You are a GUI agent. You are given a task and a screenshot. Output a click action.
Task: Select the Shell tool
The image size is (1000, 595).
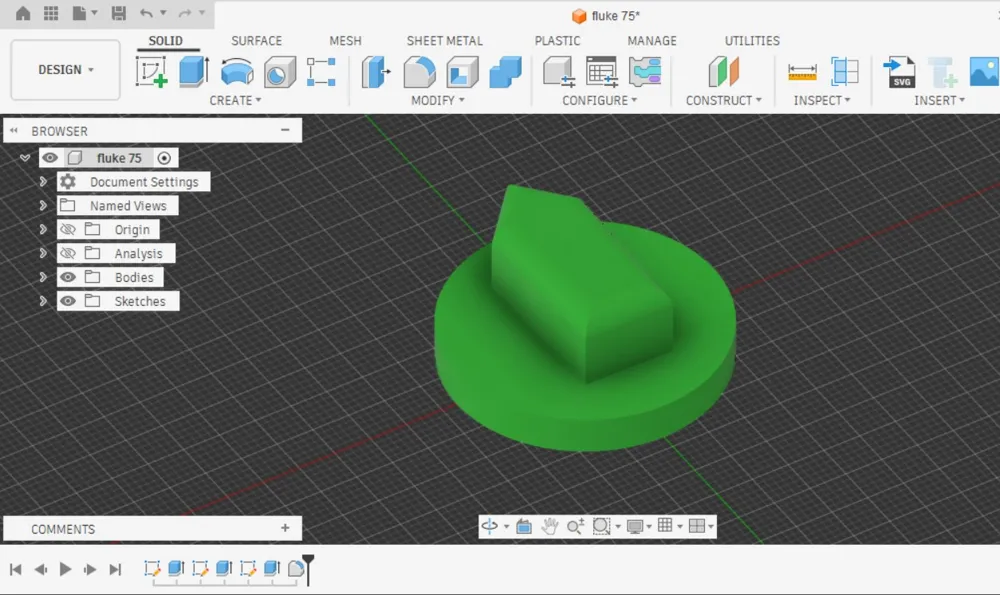pos(462,71)
